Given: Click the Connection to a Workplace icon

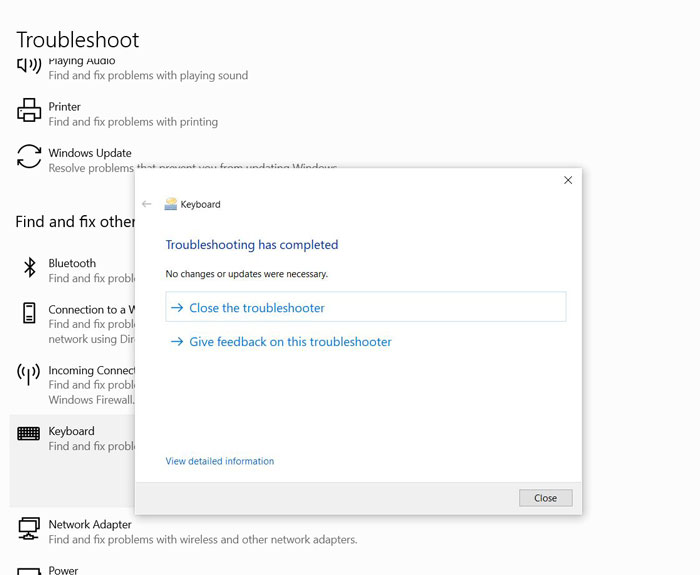Looking at the screenshot, I should point(29,313).
